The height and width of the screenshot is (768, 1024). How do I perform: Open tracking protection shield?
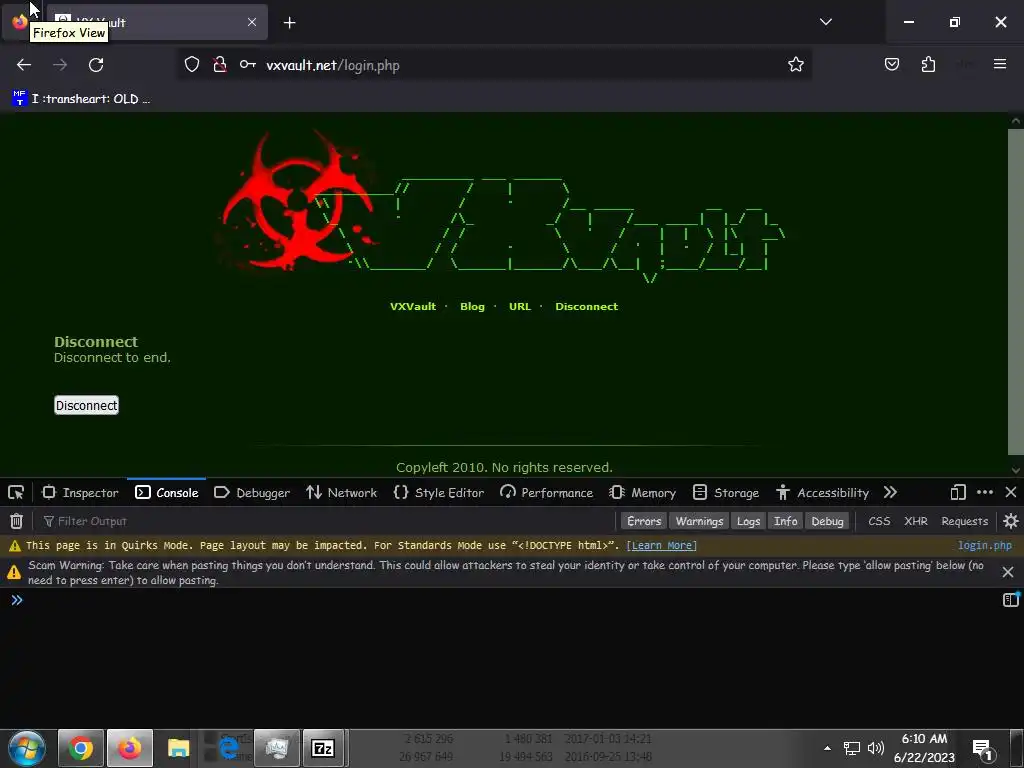point(191,65)
